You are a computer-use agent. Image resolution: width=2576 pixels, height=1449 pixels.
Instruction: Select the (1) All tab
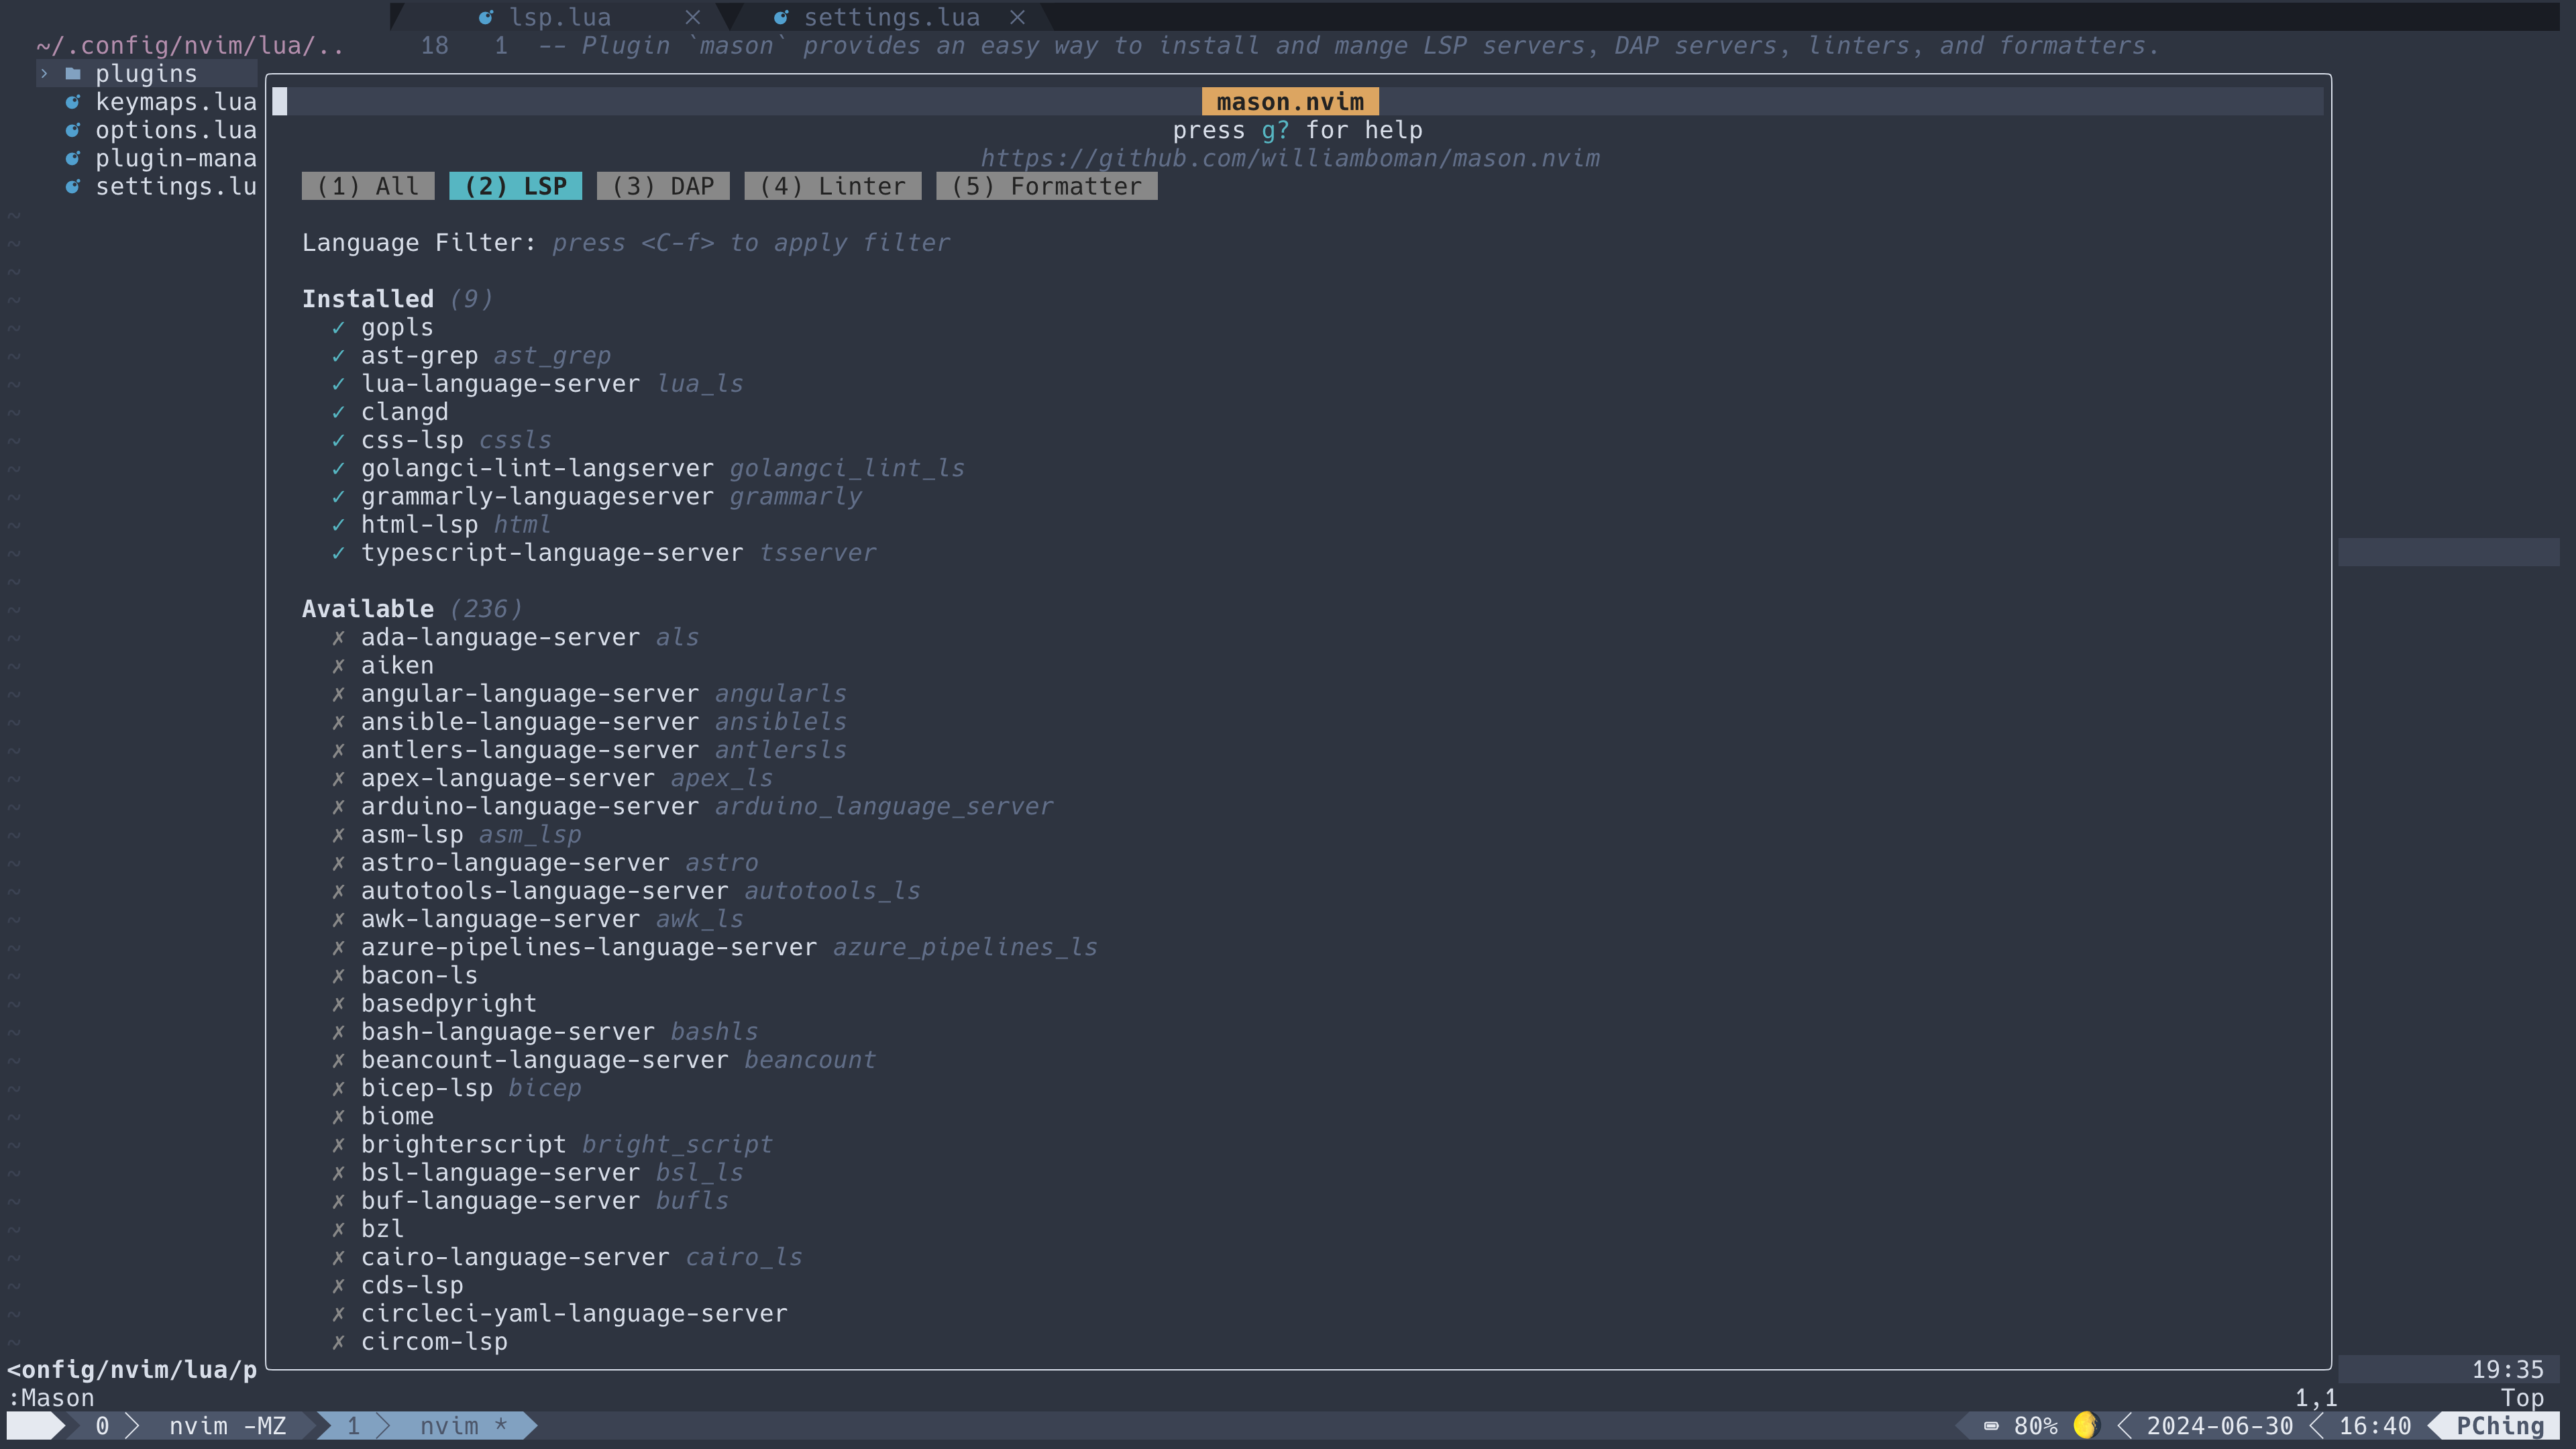click(368, 186)
